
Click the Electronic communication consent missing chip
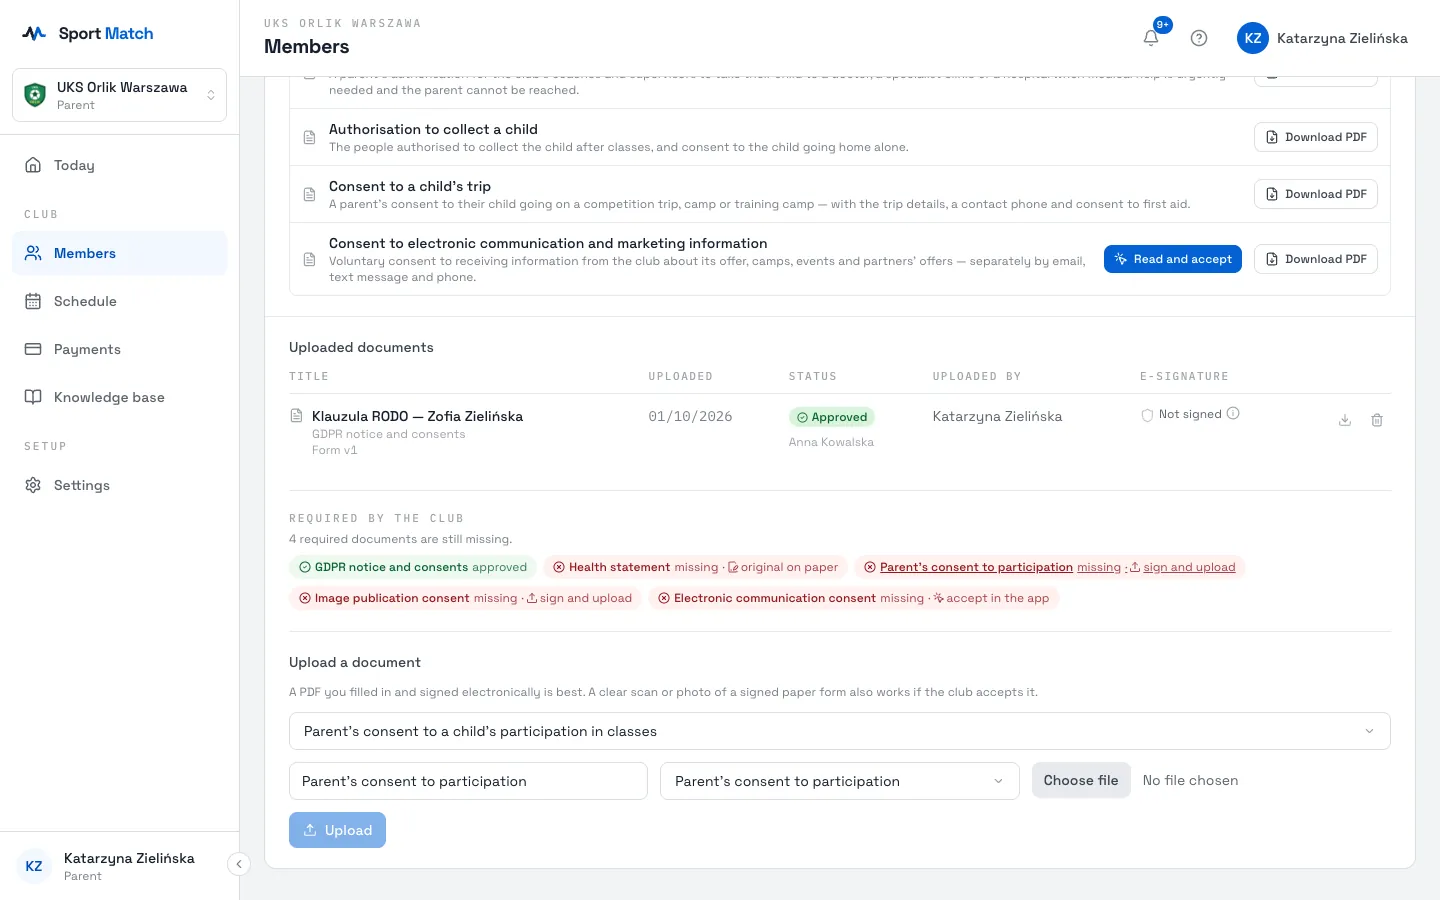853,598
